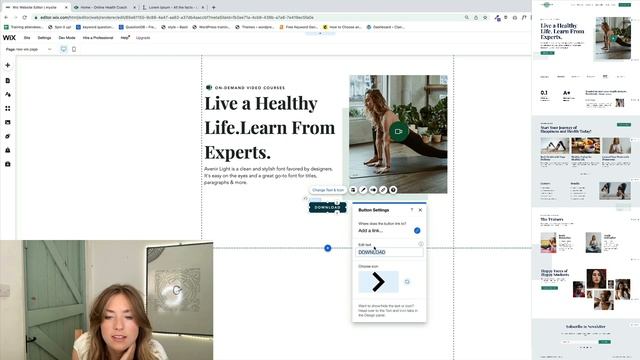Open the Page selector dropdown
Image resolution: width=640 pixels, height=360 pixels.
(29, 49)
